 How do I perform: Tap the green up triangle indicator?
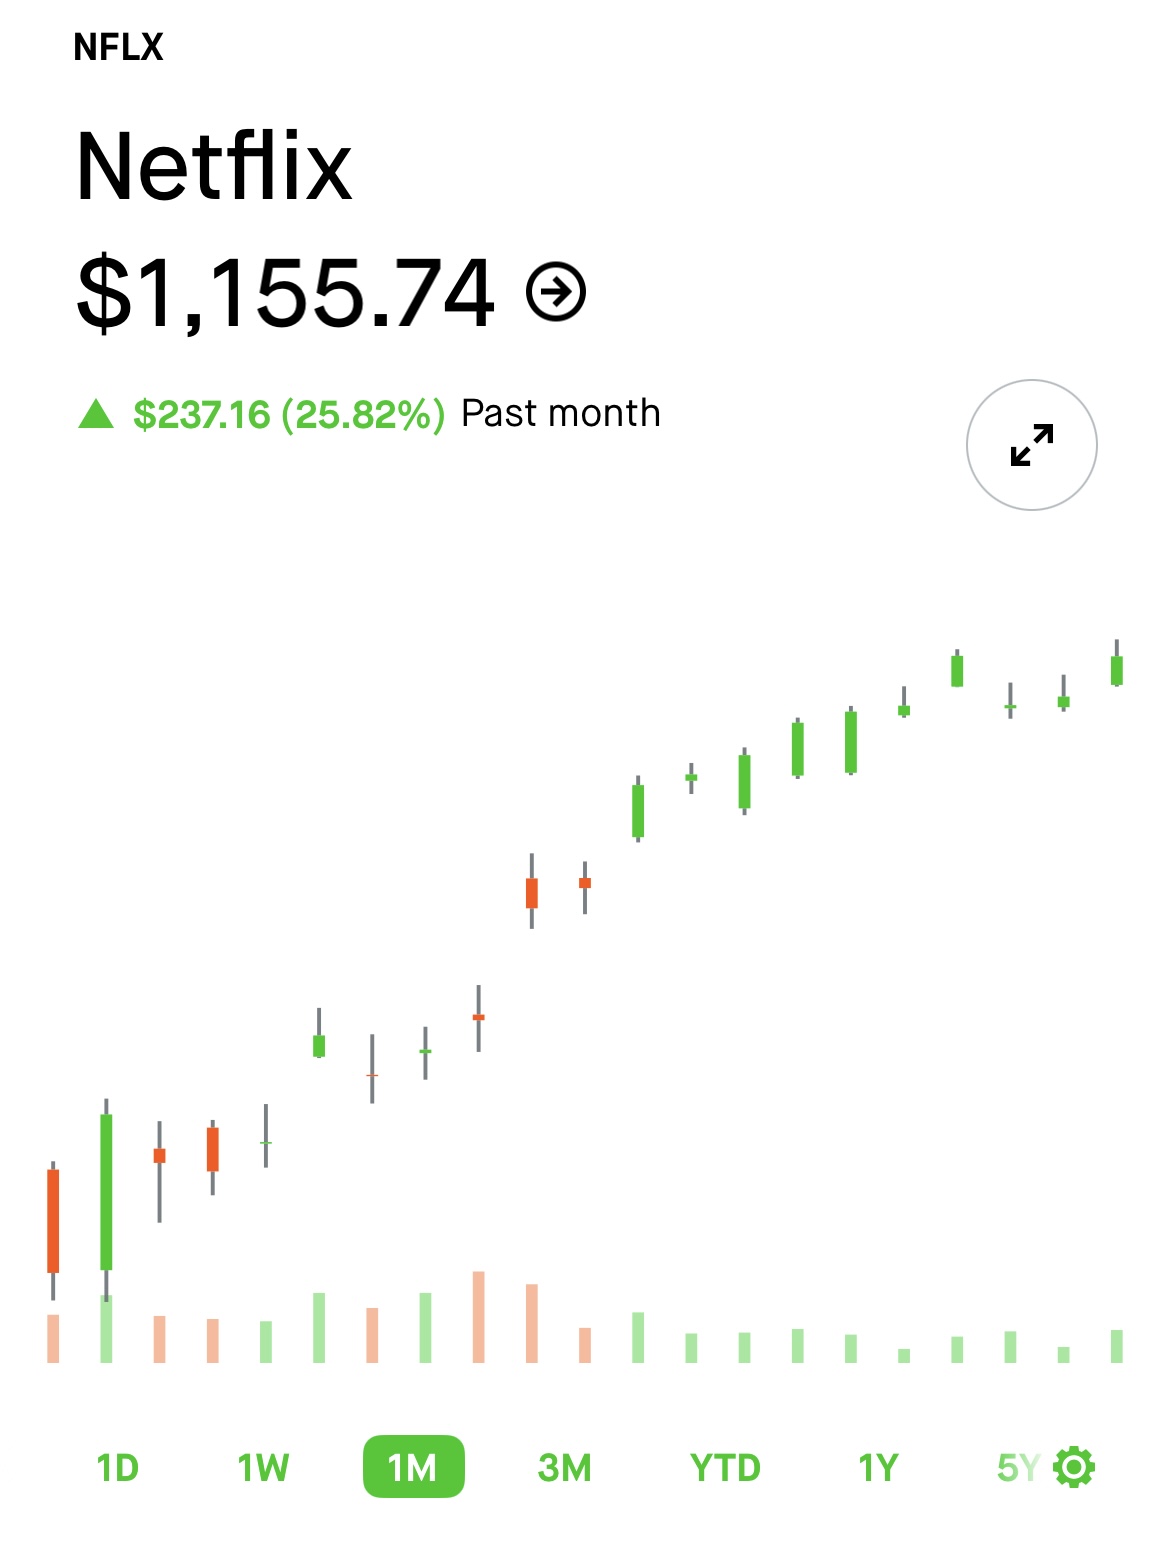[97, 413]
